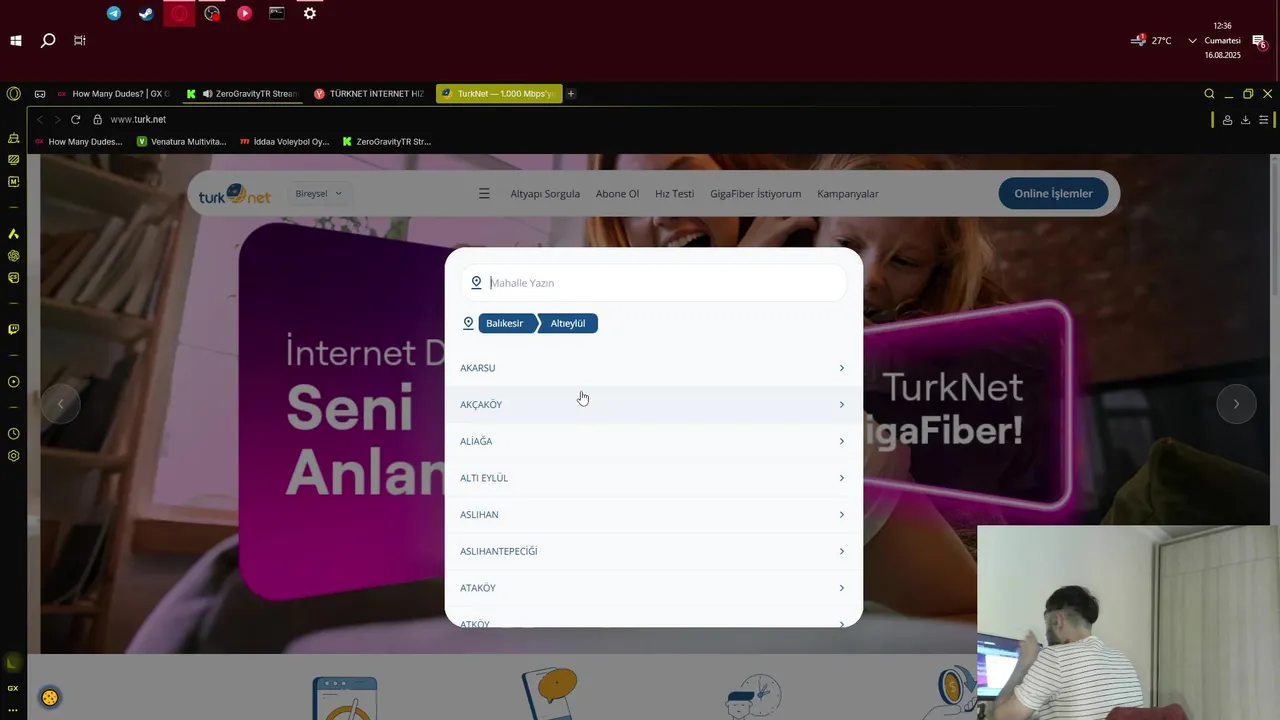The height and width of the screenshot is (720, 1280).
Task: Click the red Opera GX taskbar icon
Action: pos(179,13)
